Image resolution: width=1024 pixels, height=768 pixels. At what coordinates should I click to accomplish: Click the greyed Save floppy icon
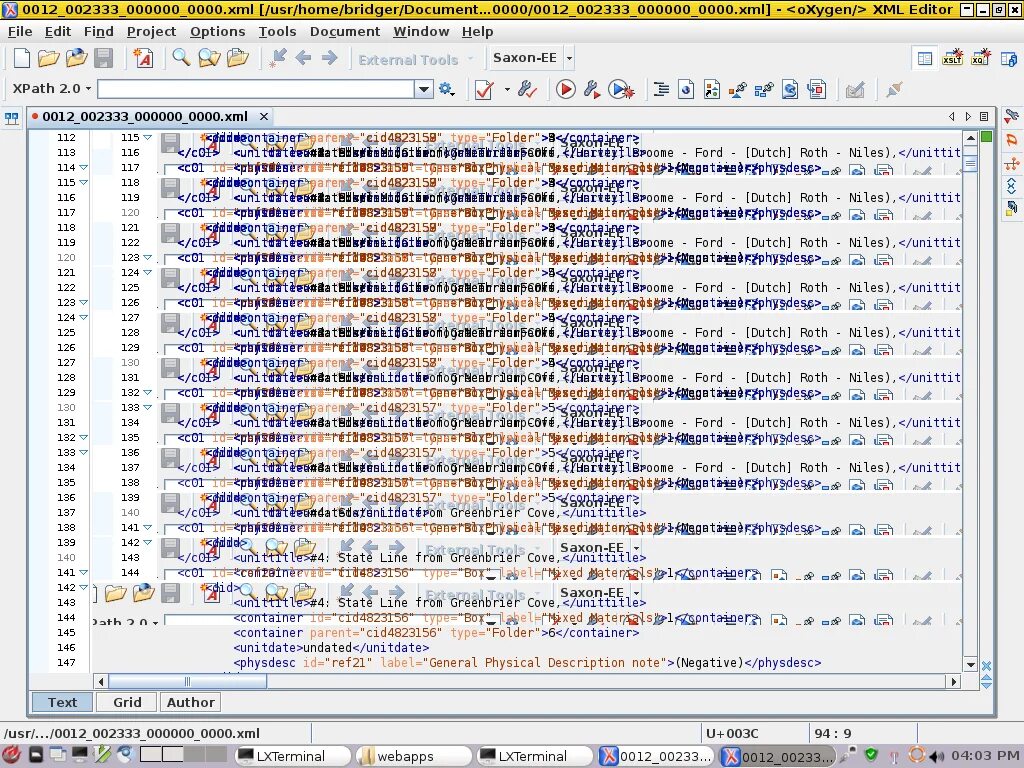pyautogui.click(x=104, y=58)
